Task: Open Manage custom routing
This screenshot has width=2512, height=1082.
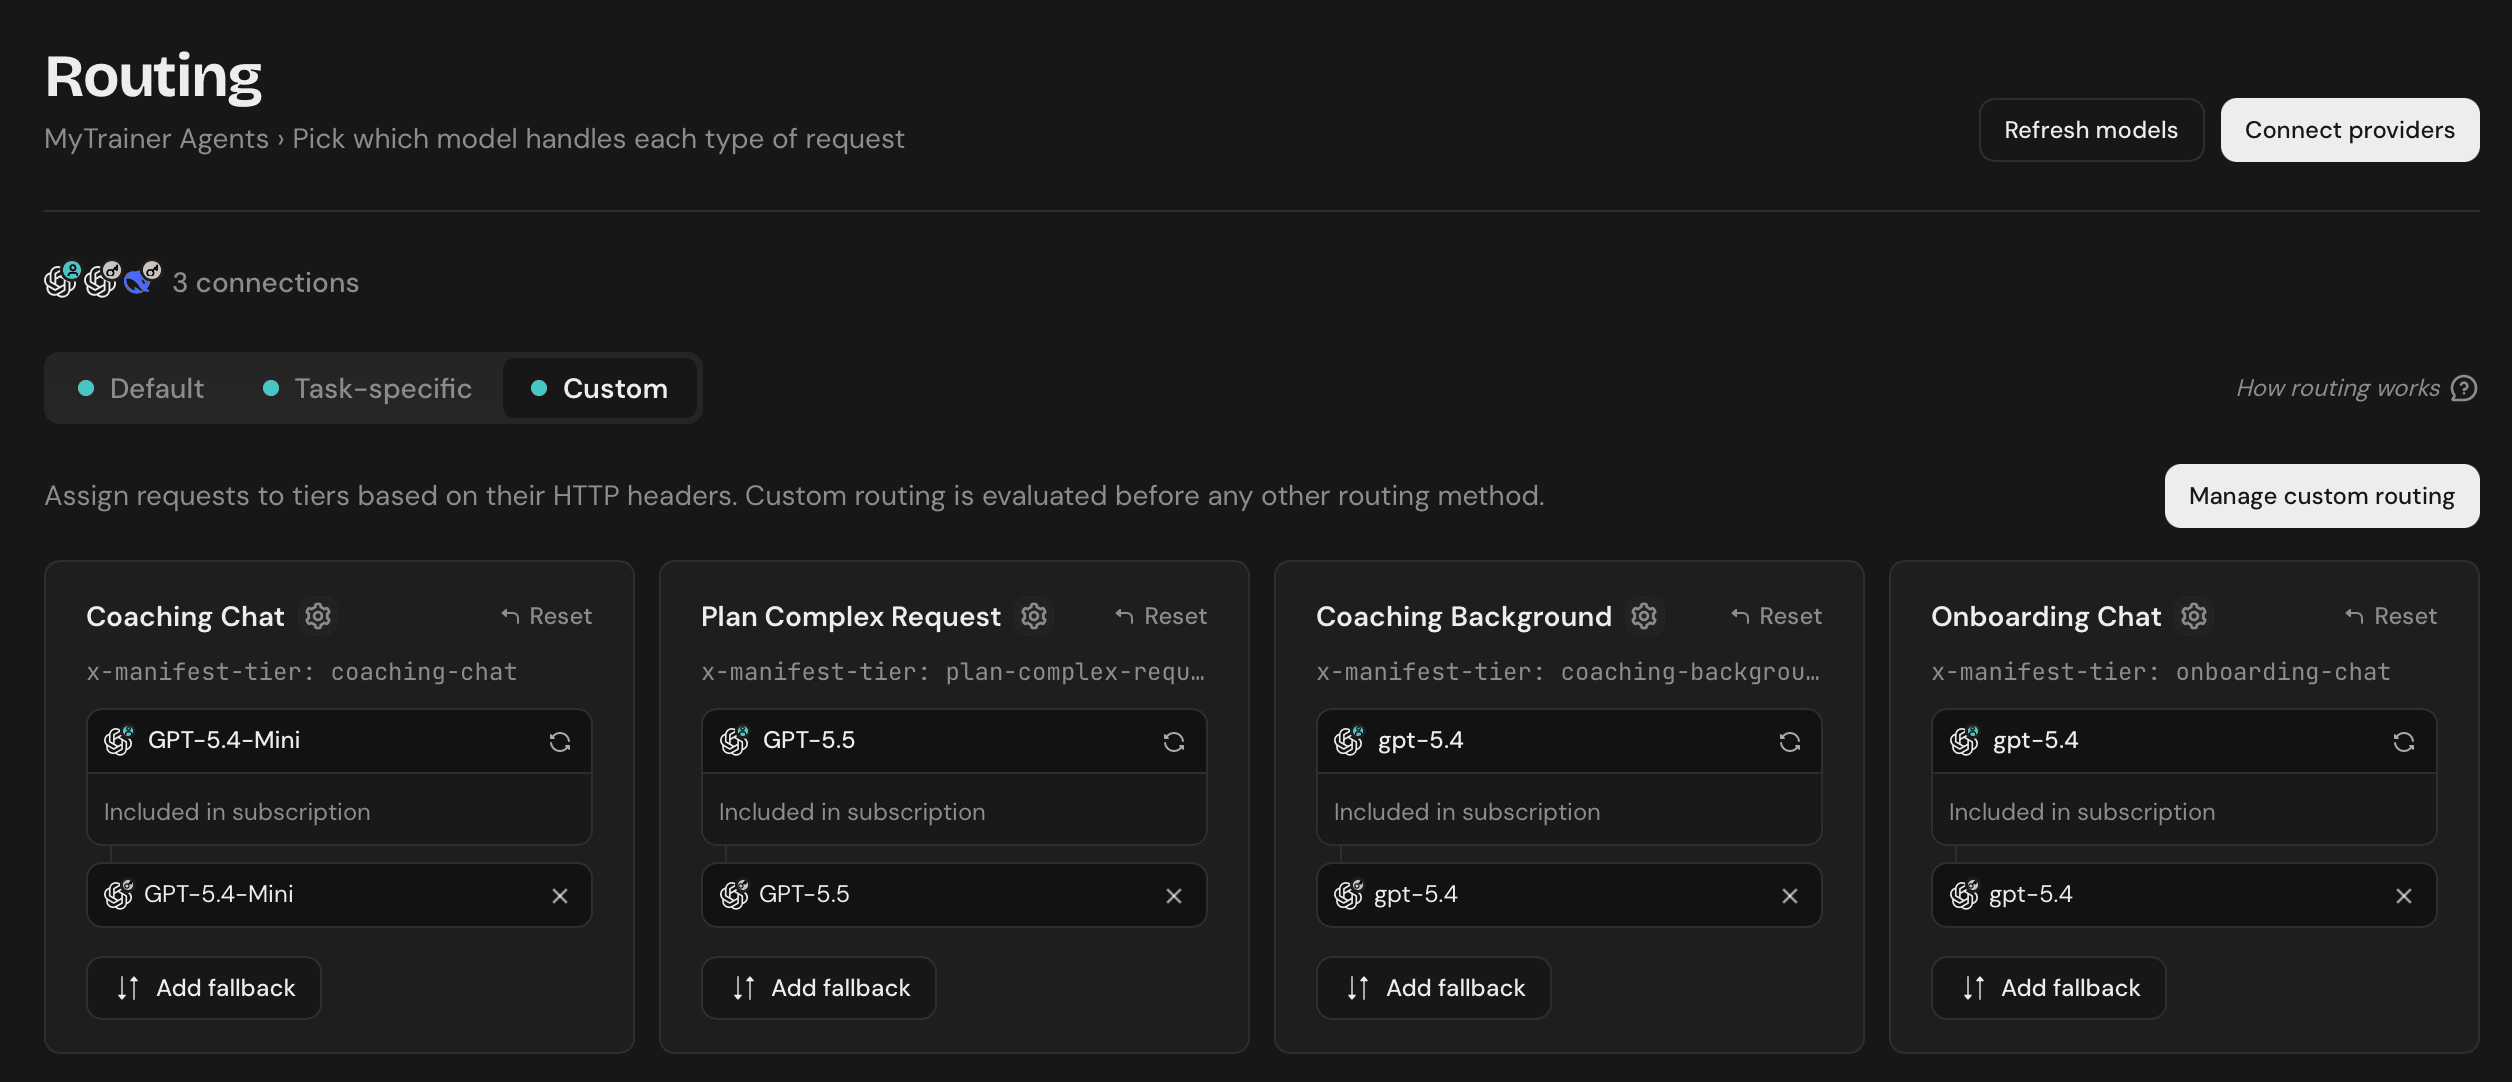Action: point(2322,496)
